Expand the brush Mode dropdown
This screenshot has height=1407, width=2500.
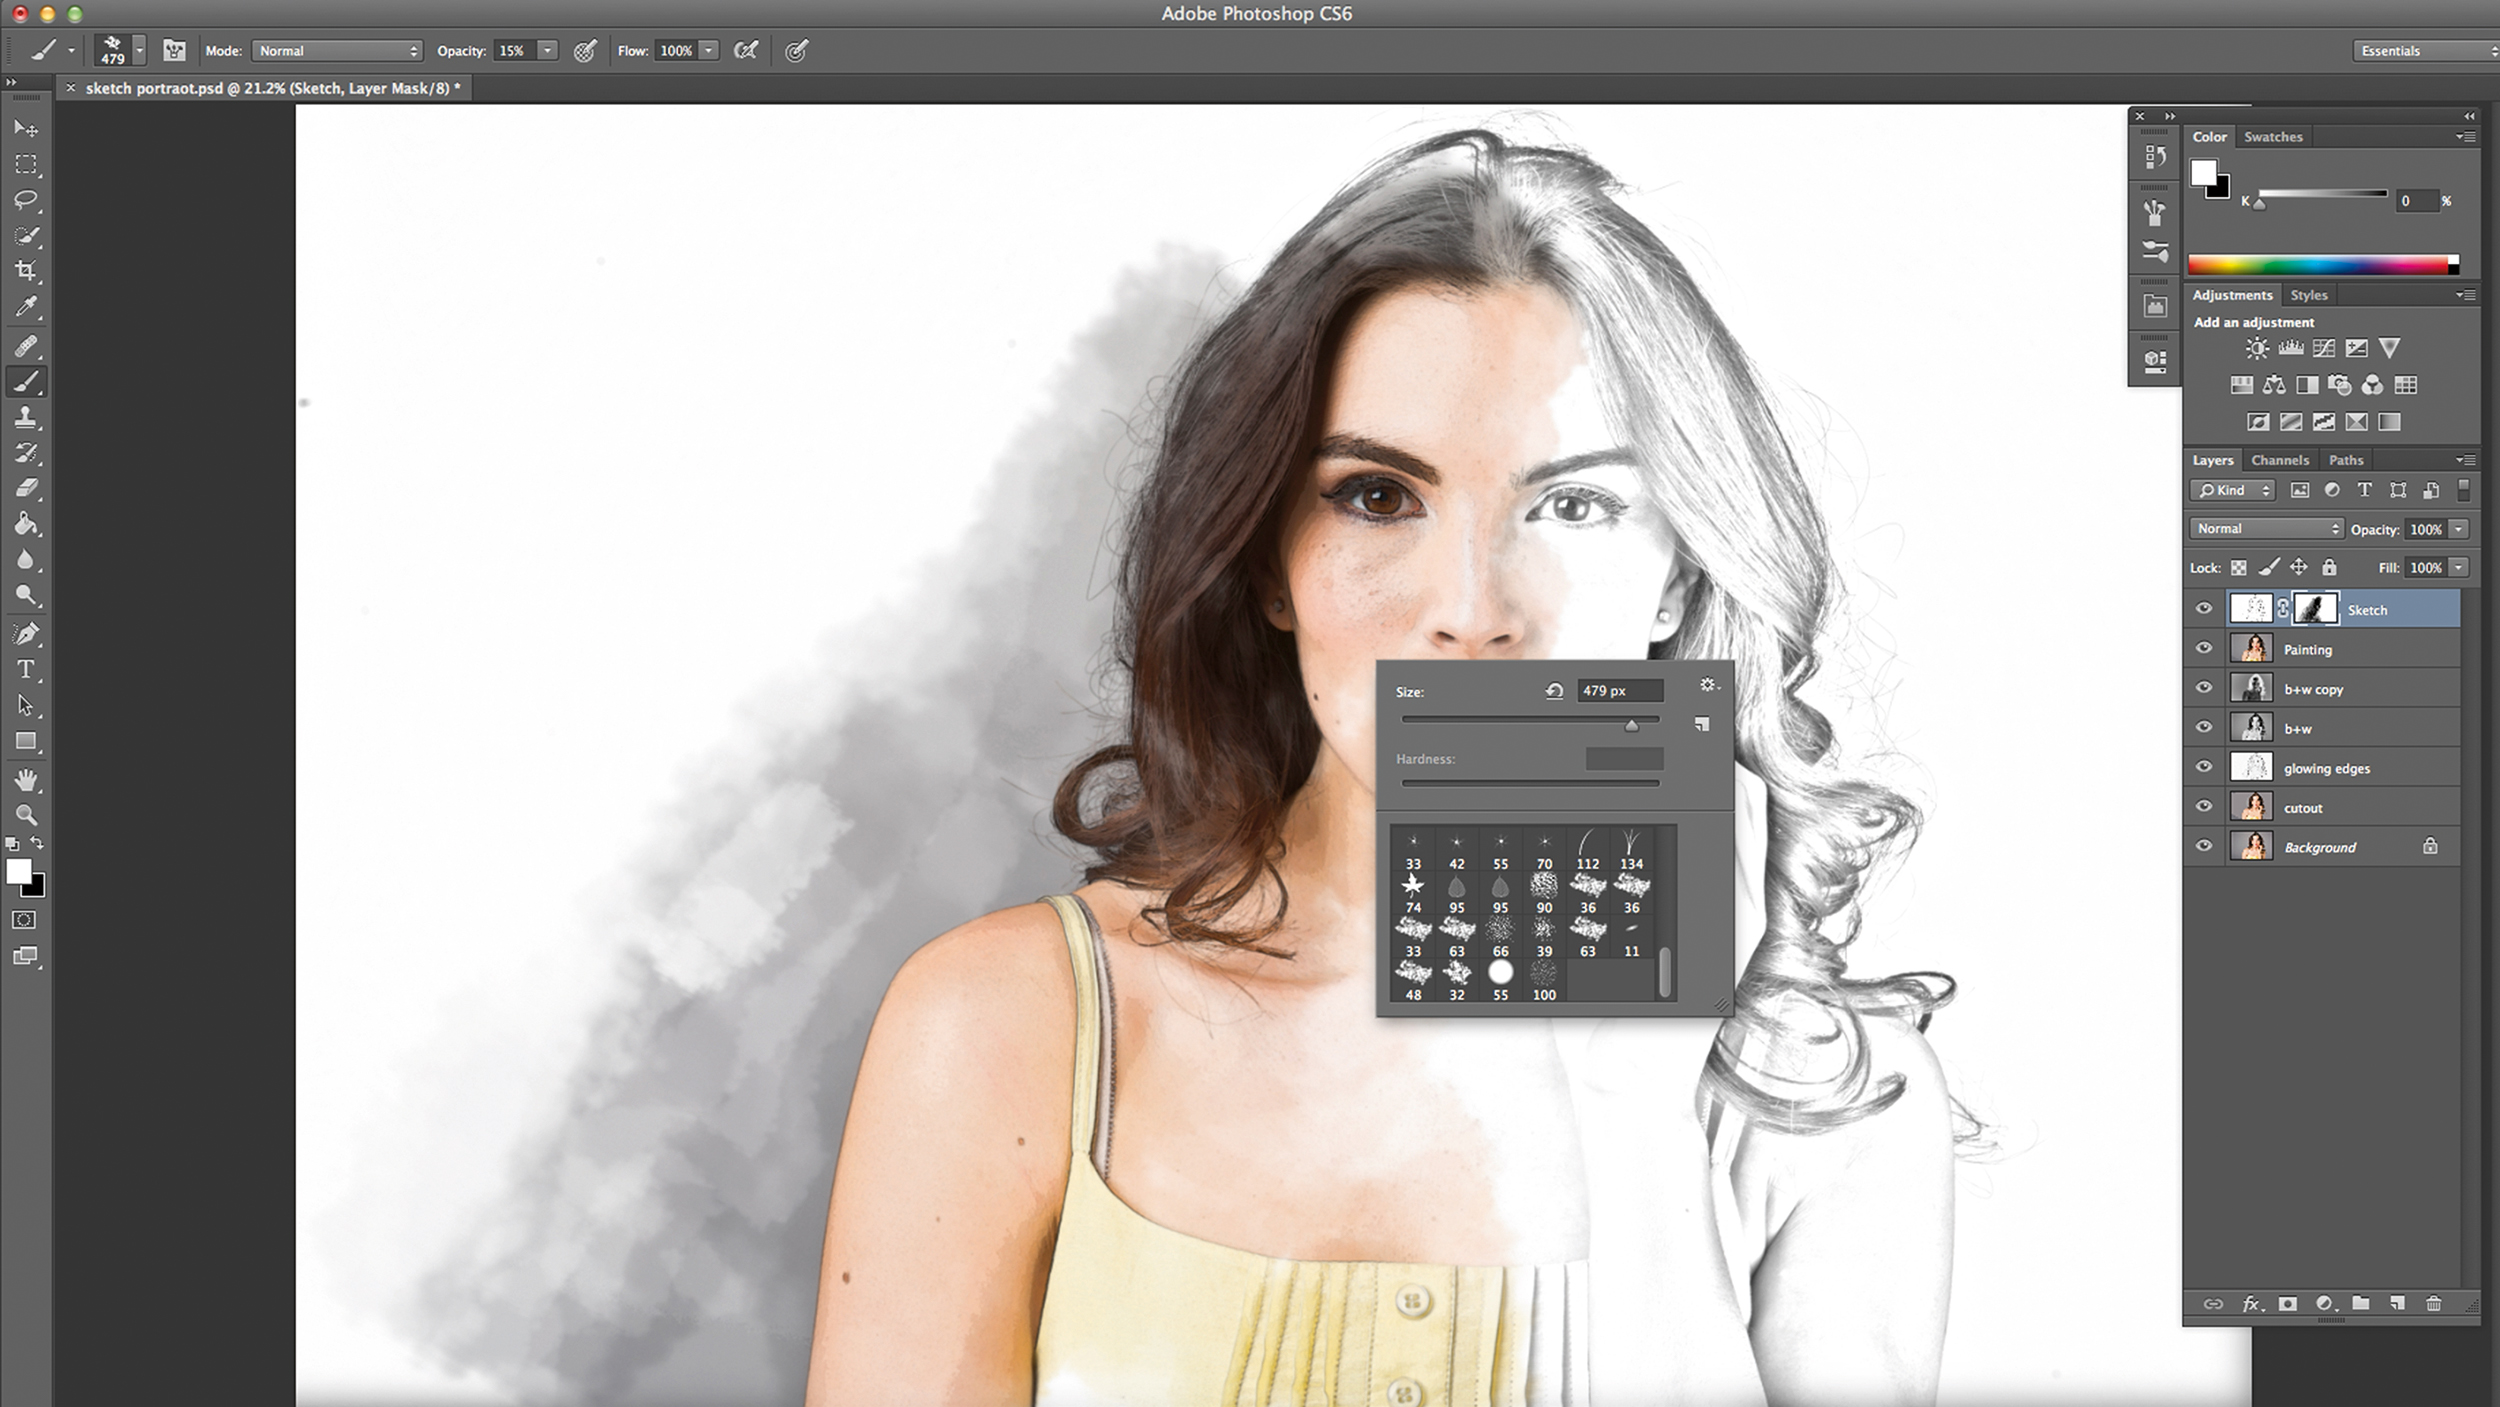point(337,50)
